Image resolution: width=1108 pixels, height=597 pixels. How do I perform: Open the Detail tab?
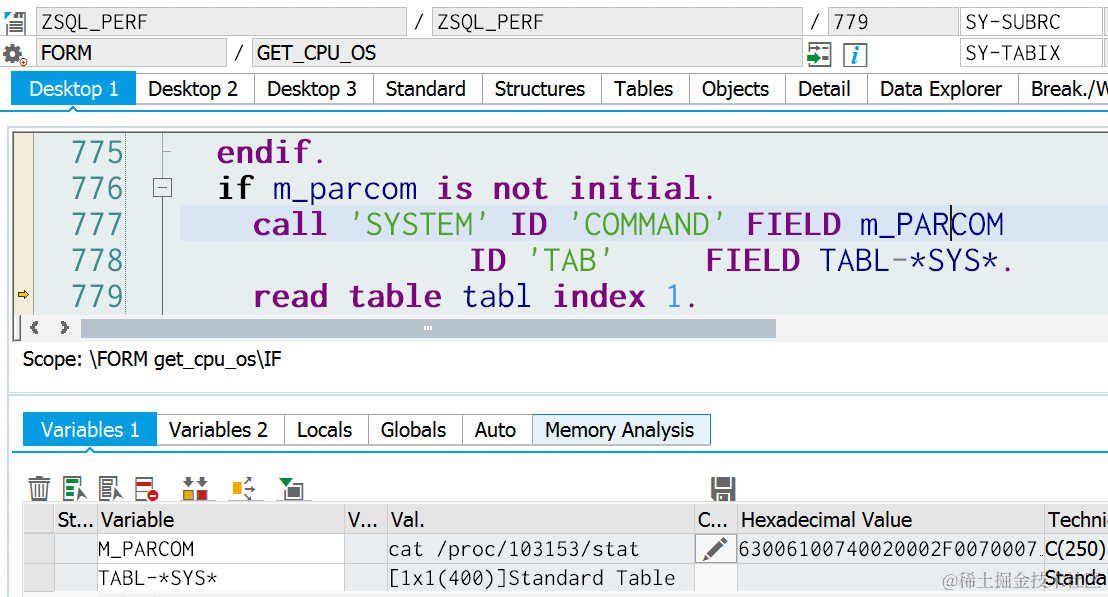(824, 89)
